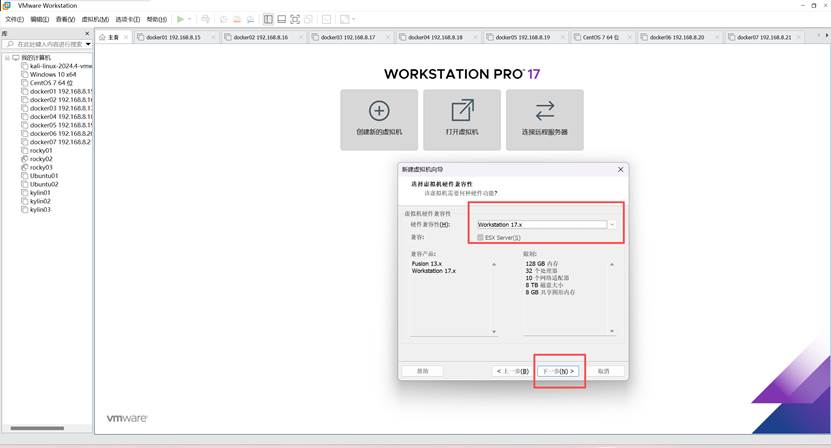Screen dimensions: 831x448
Task: Open the 查看(V) menu
Action: pyautogui.click(x=65, y=19)
